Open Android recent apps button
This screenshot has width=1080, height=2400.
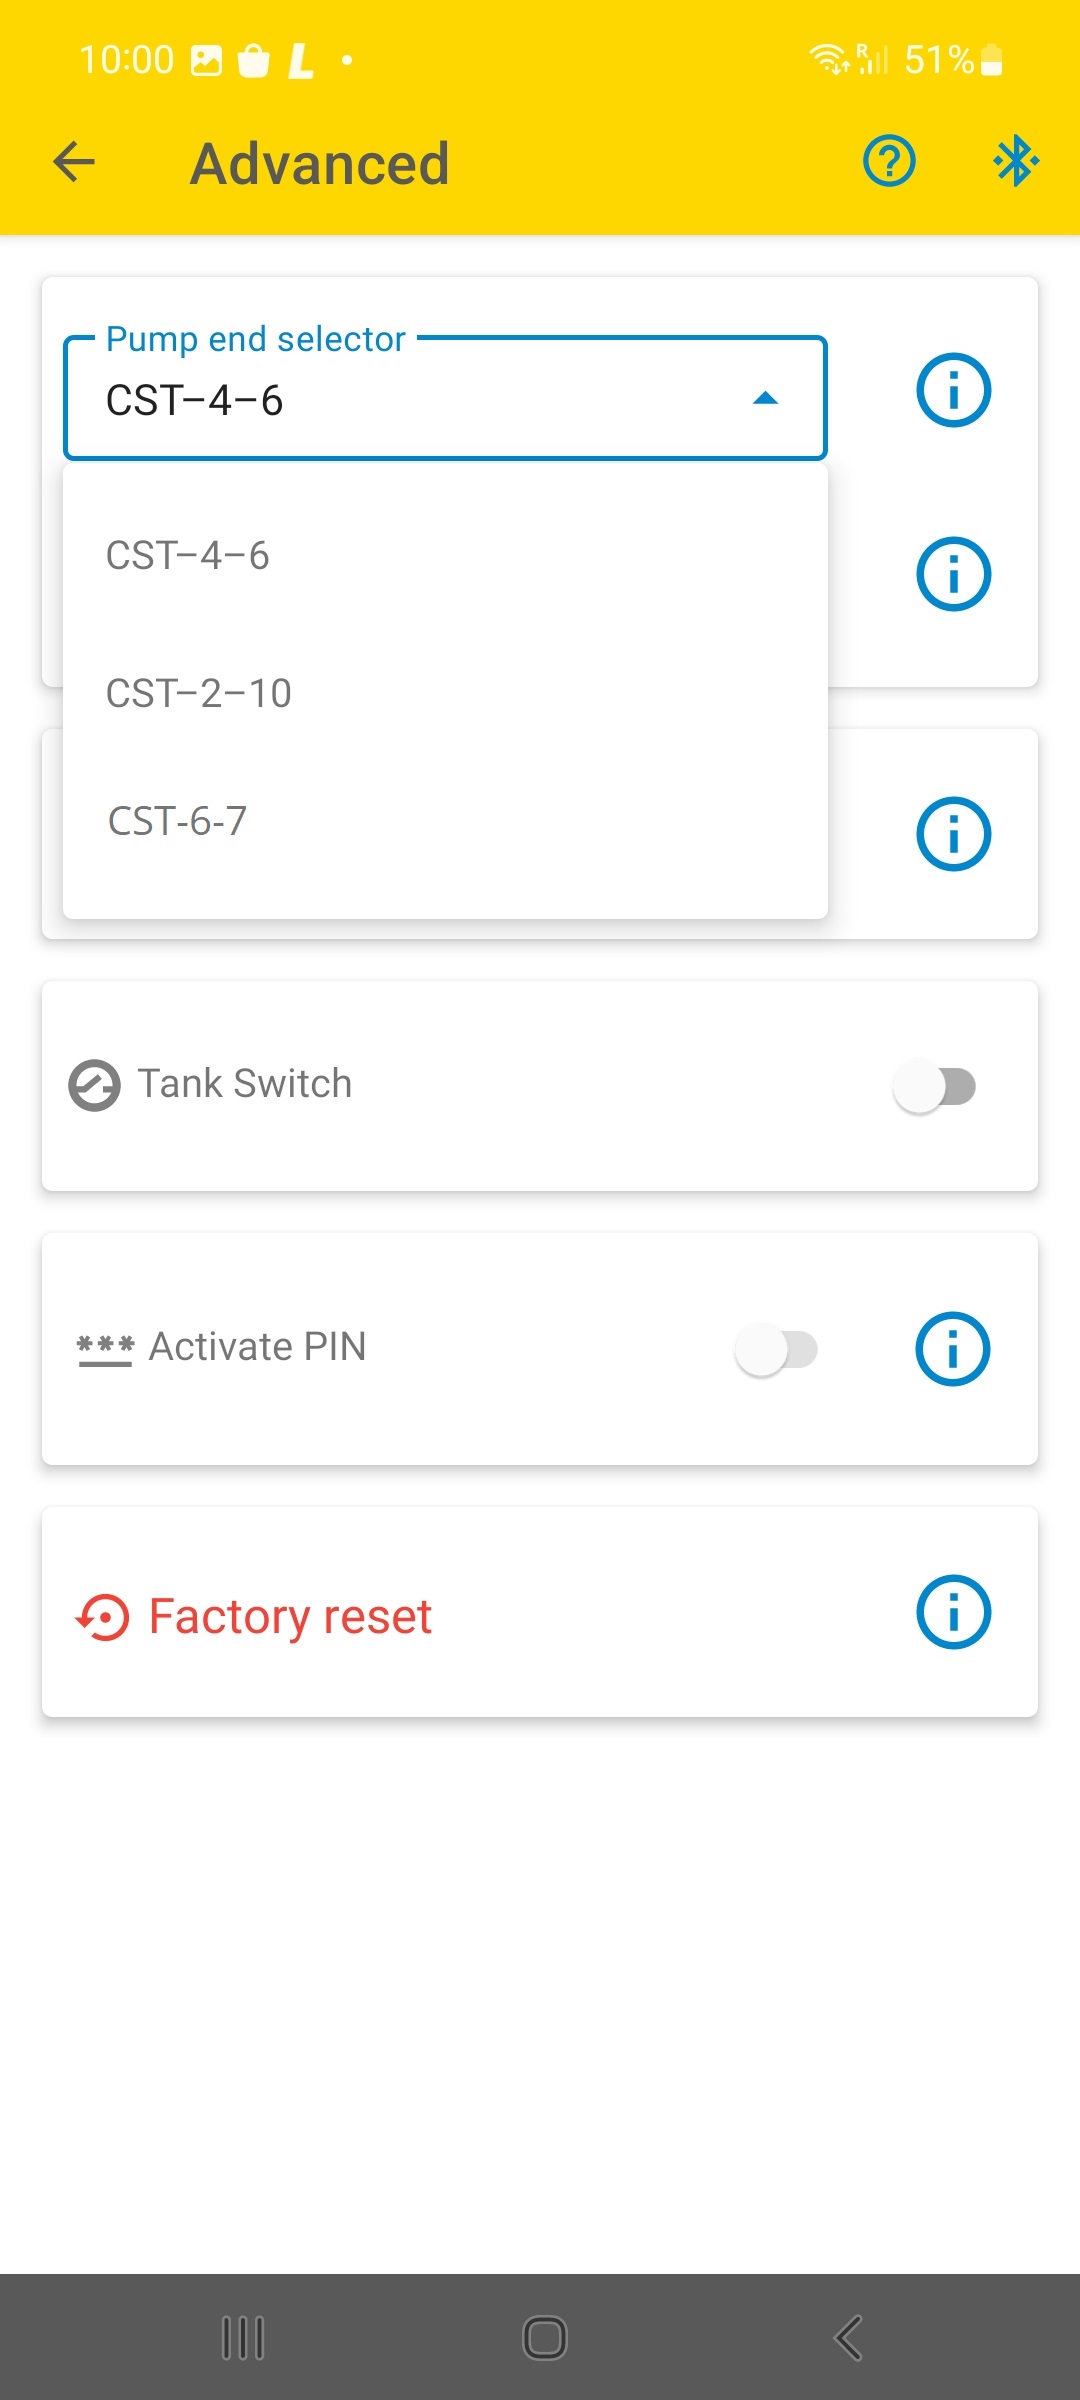pyautogui.click(x=243, y=2338)
